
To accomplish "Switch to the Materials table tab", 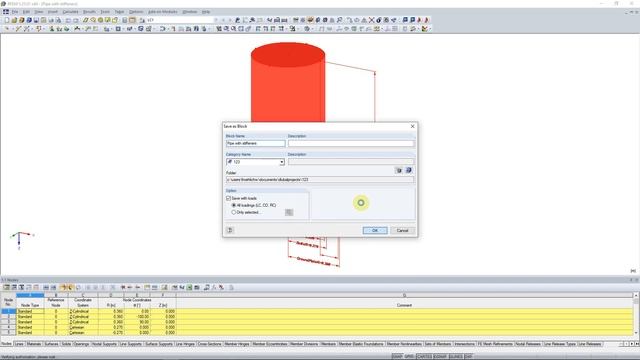I will click(34, 344).
